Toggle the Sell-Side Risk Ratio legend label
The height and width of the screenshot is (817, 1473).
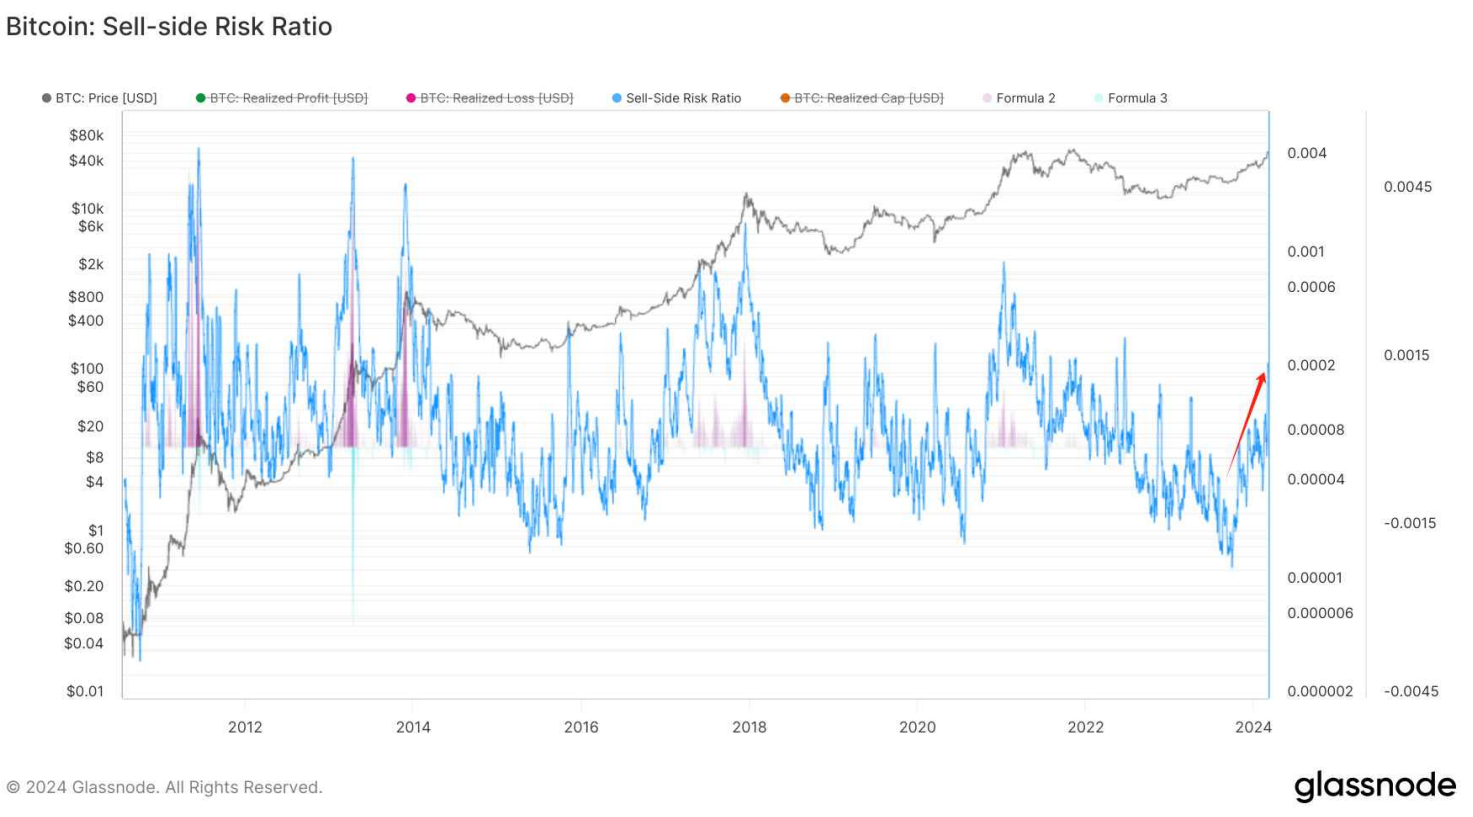coord(683,98)
